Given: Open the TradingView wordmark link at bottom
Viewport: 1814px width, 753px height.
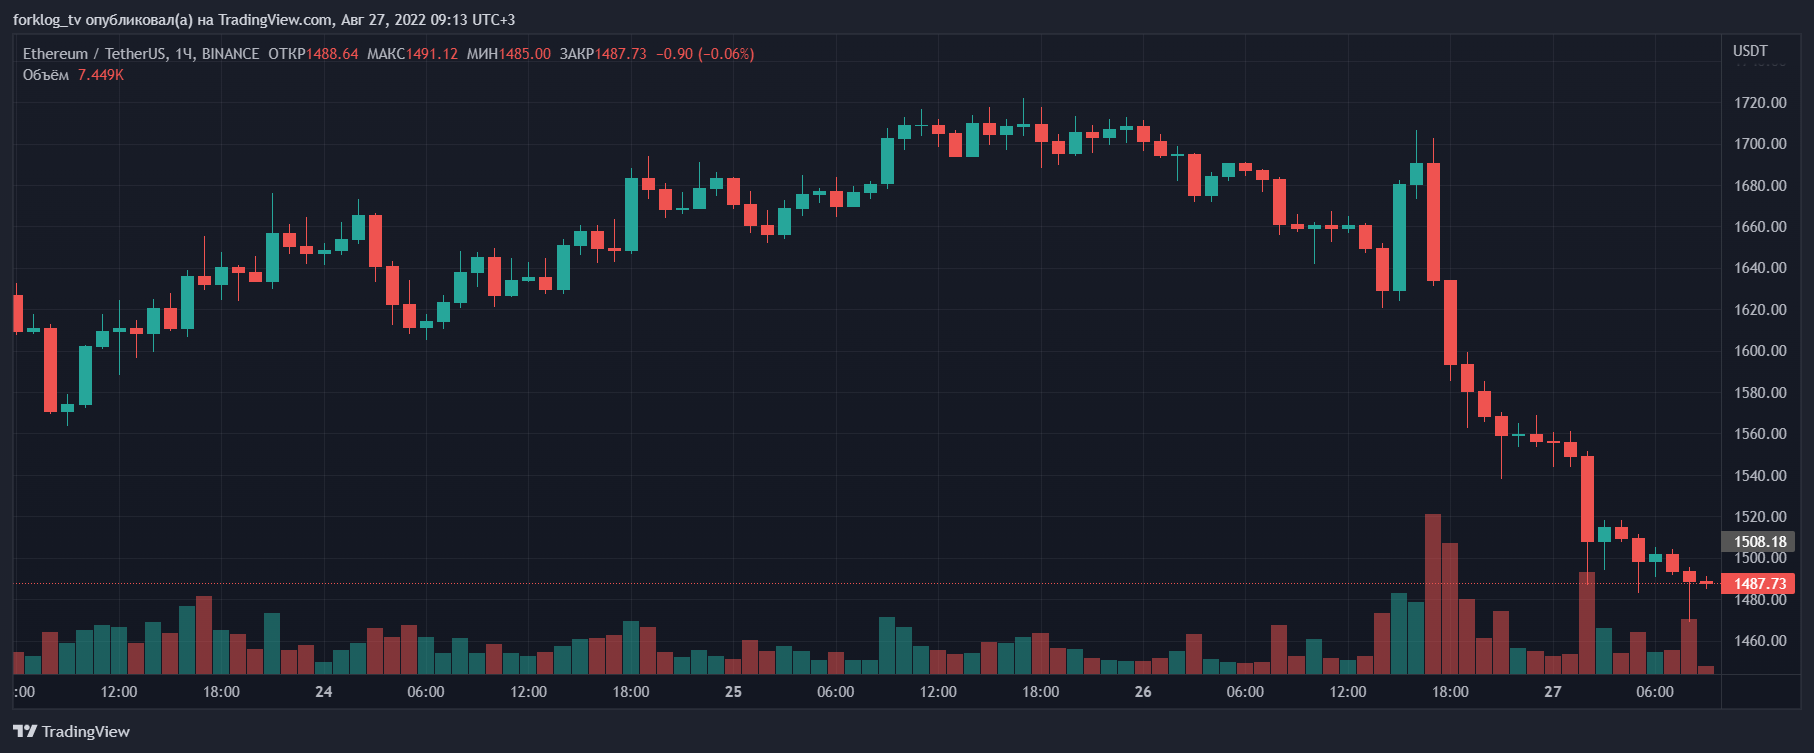Looking at the screenshot, I should [85, 732].
